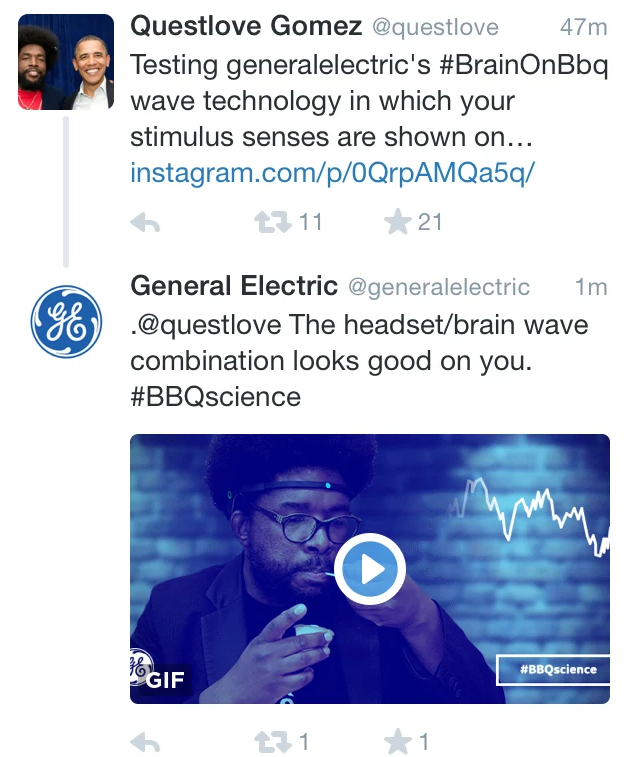Open the General Electric GE logo avatar
This screenshot has width=631, height=757.
[x=66, y=321]
